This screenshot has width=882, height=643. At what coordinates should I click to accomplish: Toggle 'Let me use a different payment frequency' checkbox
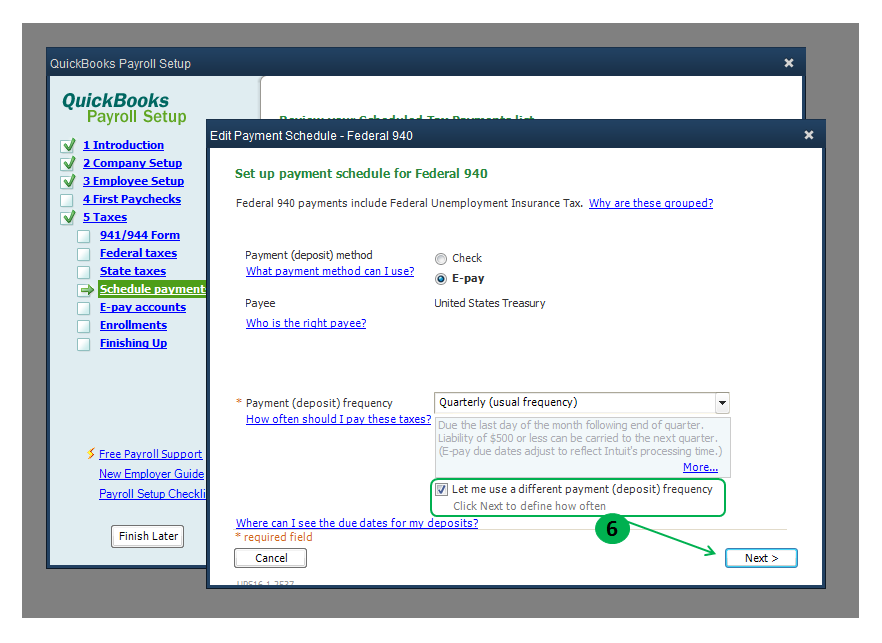coord(442,489)
